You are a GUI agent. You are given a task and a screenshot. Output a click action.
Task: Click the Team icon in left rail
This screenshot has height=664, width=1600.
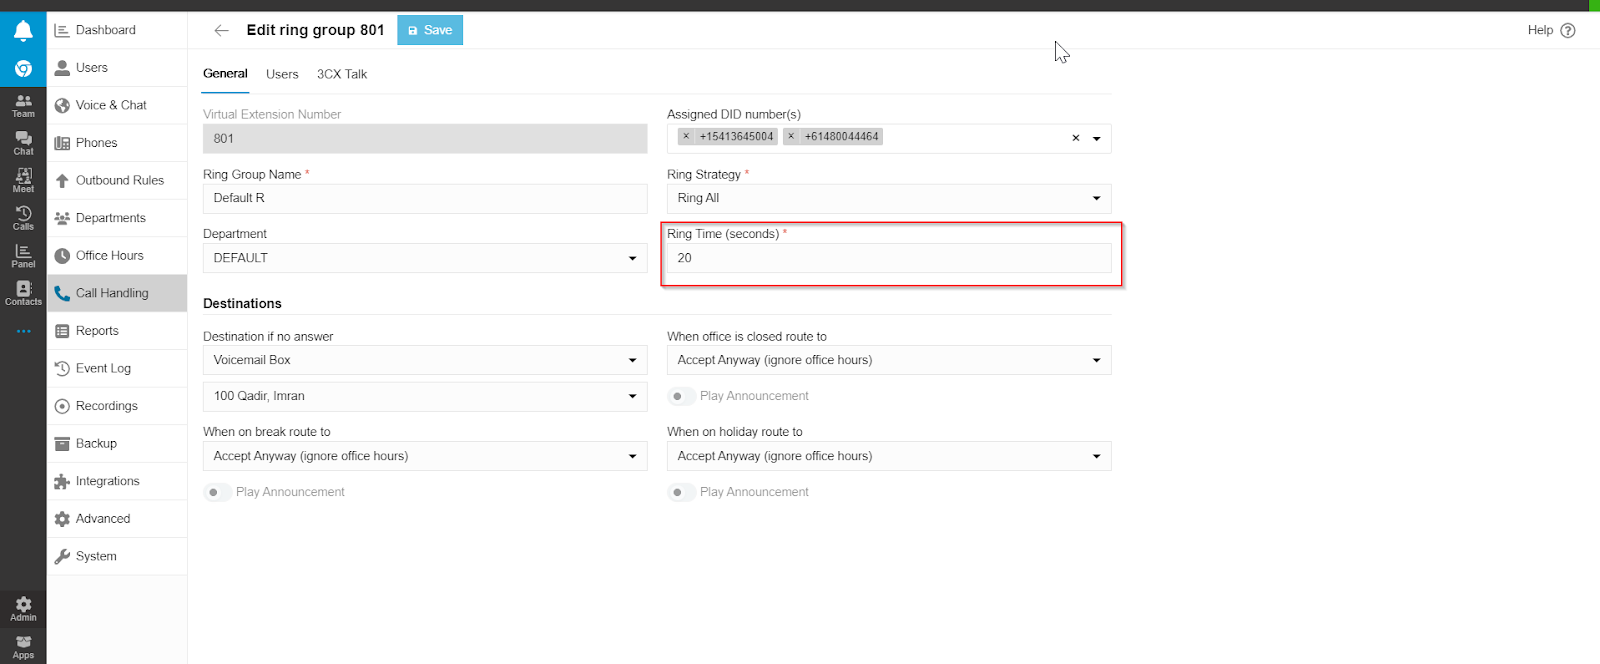click(23, 105)
